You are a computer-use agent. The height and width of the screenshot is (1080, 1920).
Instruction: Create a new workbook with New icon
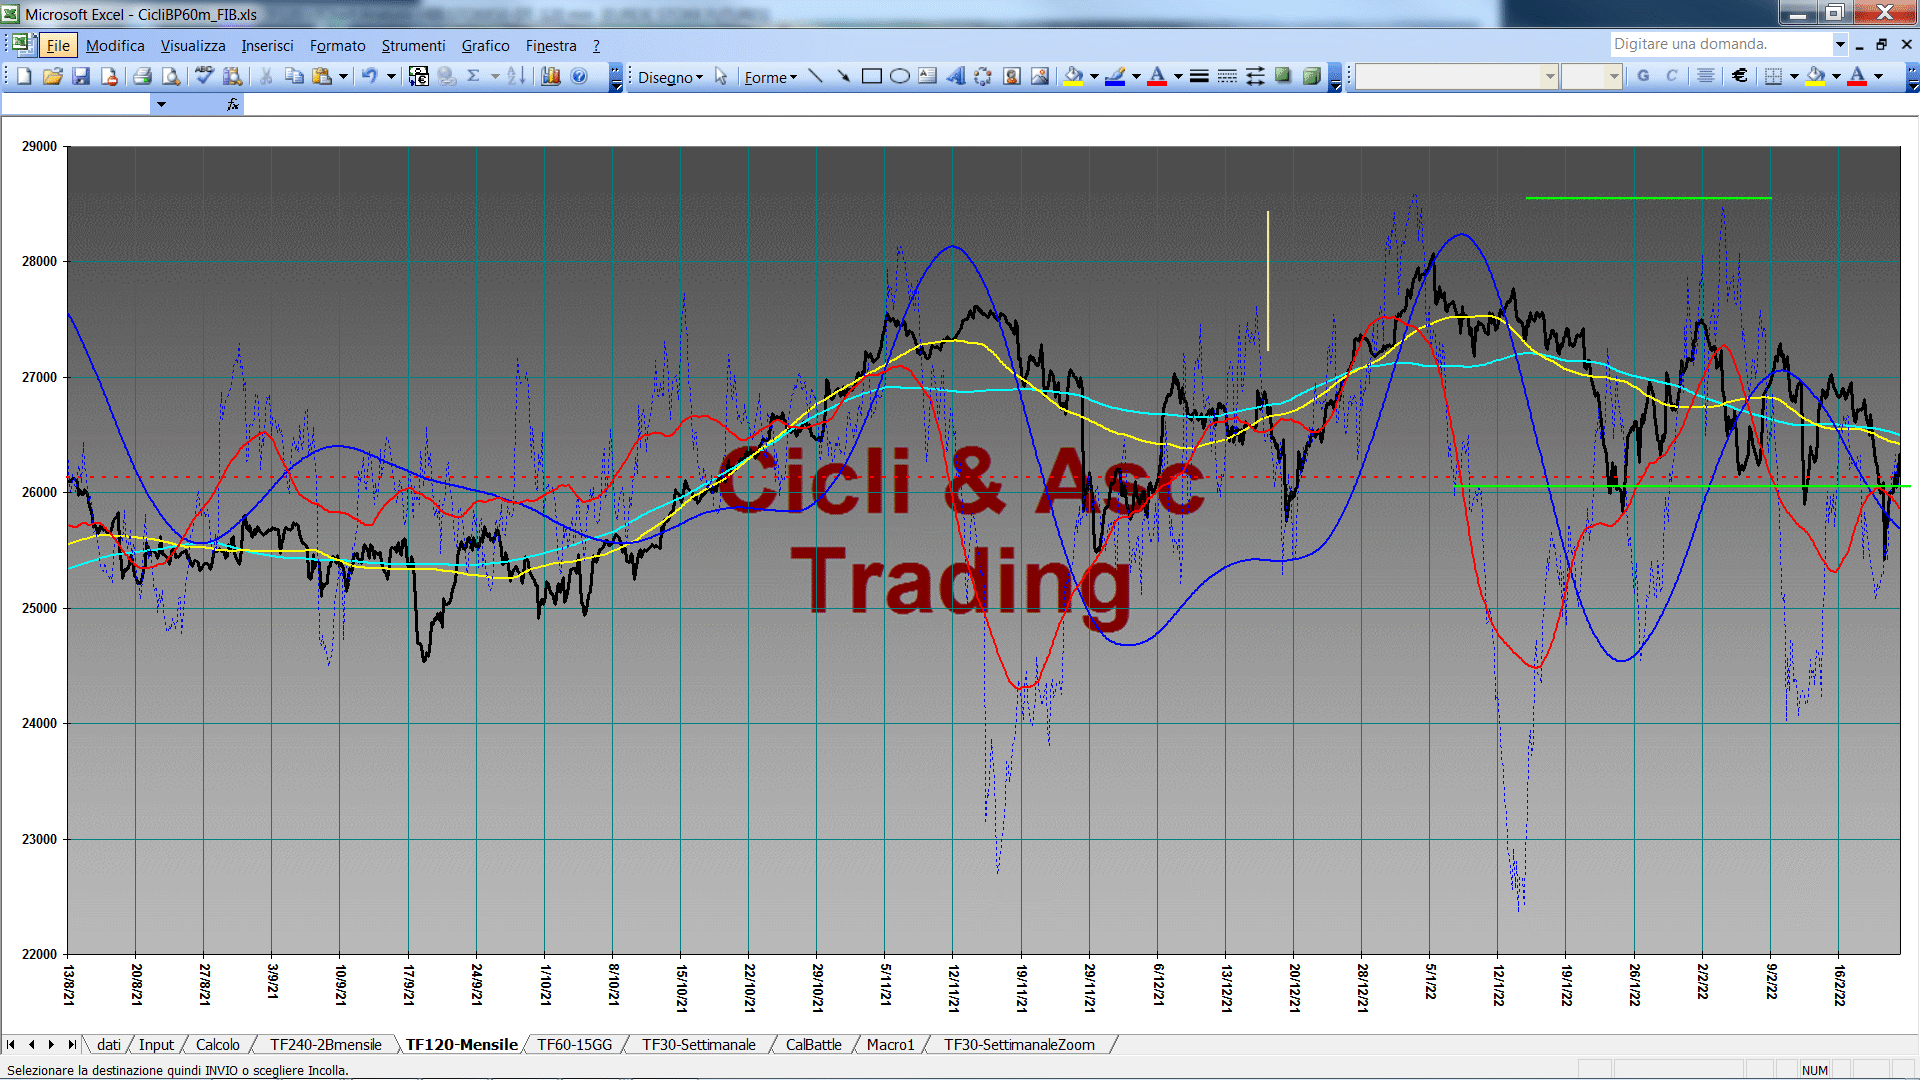pos(25,76)
